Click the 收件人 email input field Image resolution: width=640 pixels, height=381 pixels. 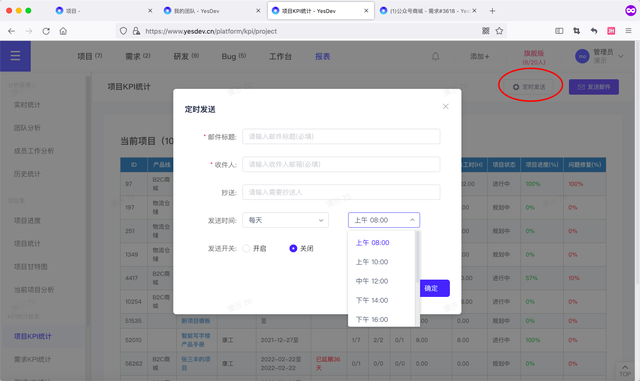tap(341, 164)
